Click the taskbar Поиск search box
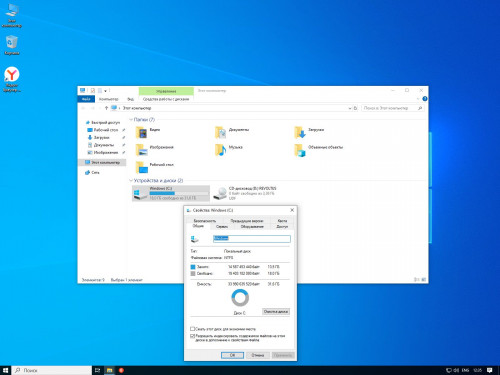The image size is (500, 375). (x=52, y=370)
